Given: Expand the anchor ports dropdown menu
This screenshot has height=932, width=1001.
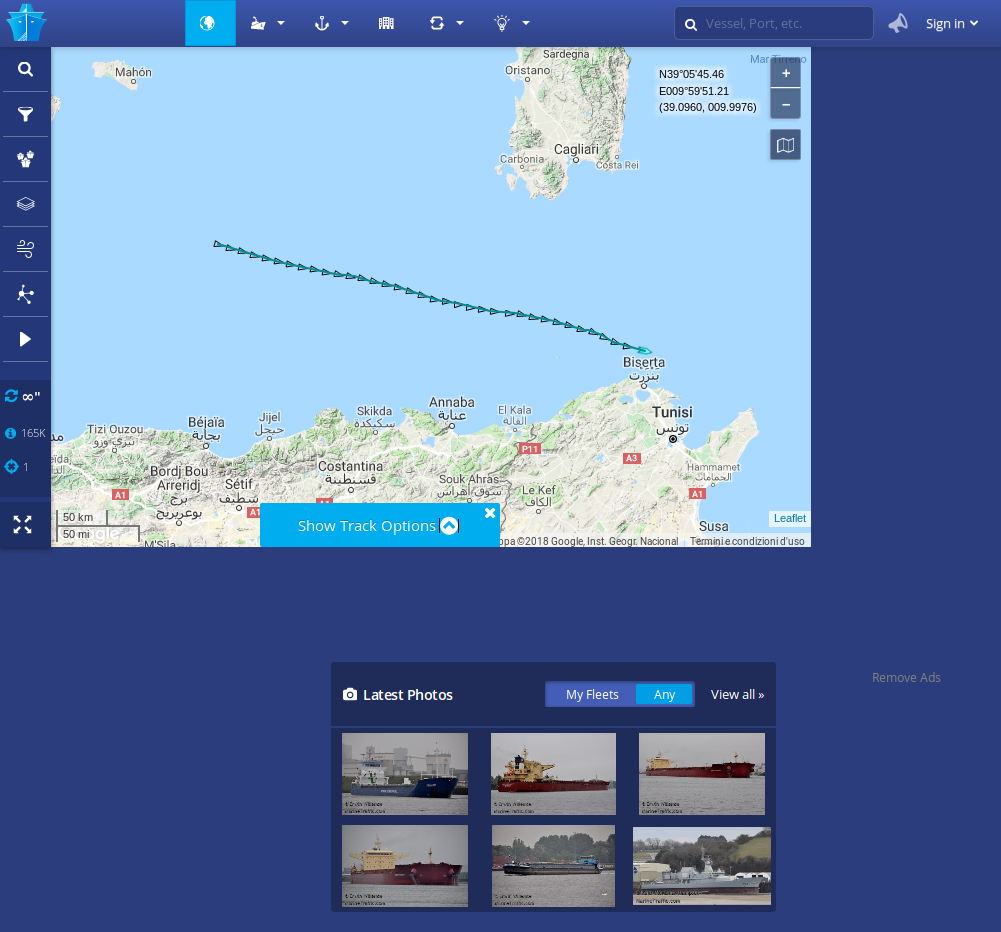Looking at the screenshot, I should 331,23.
